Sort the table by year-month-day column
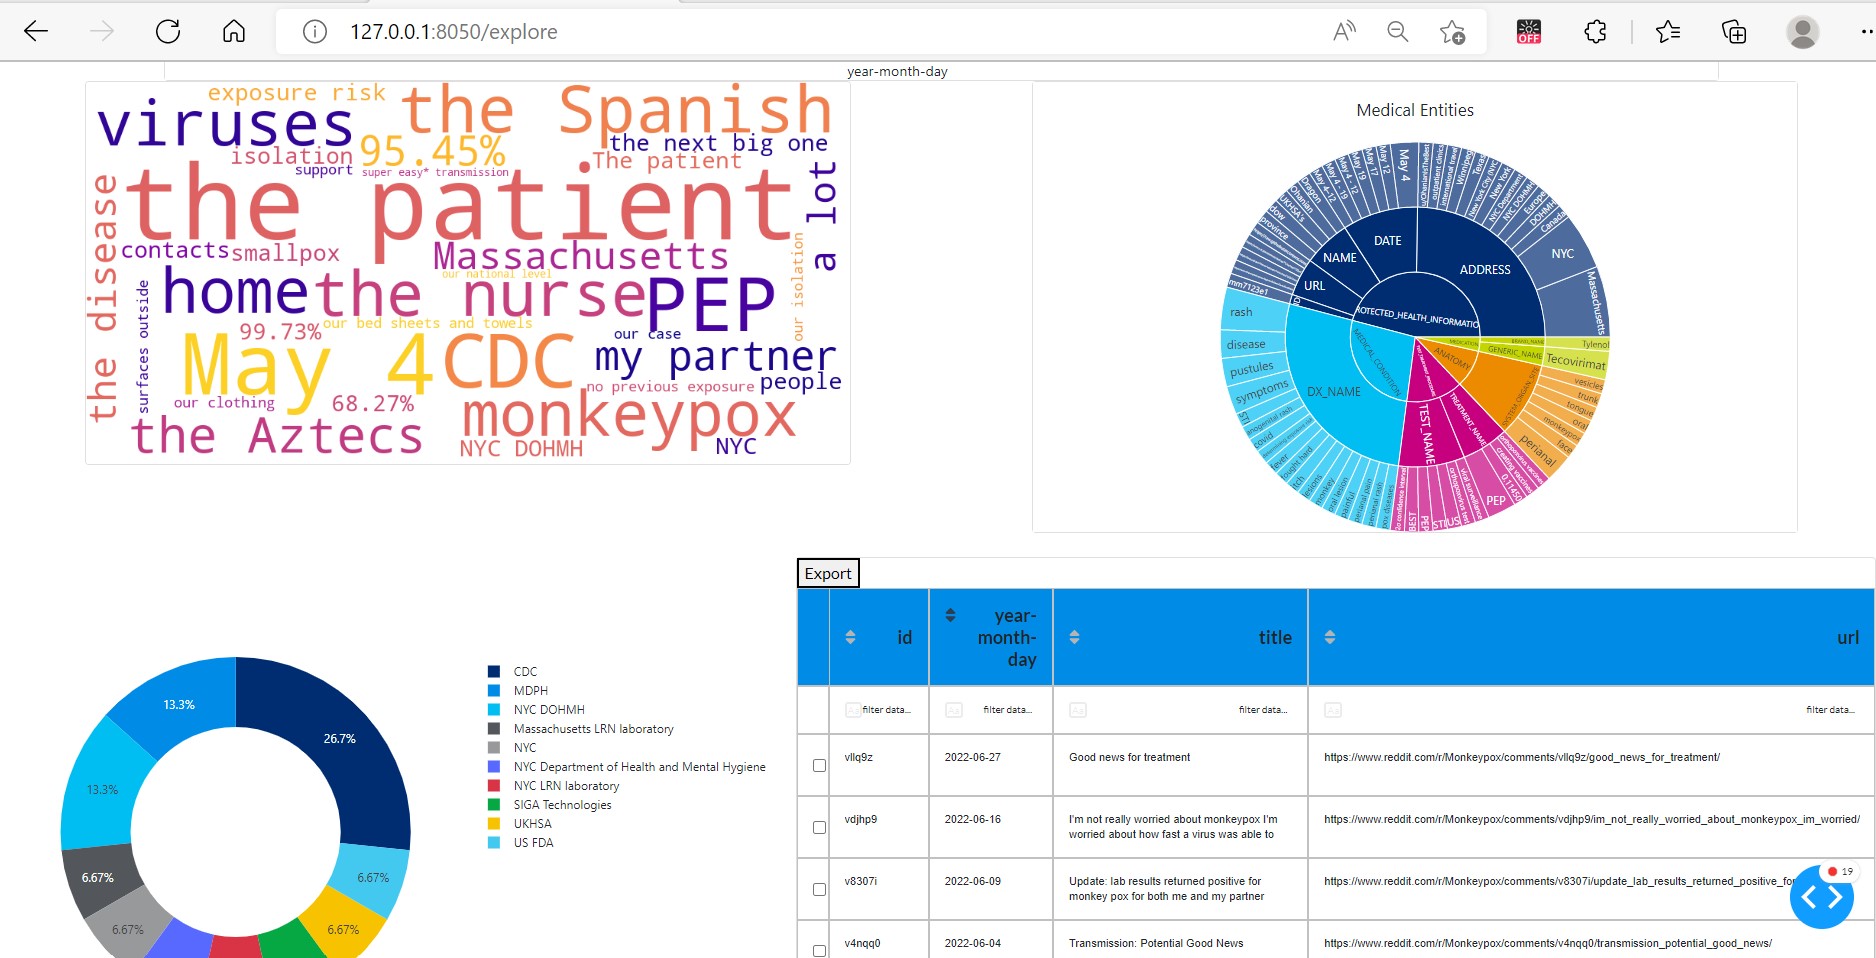Screen dimensions: 1876x958 click(950, 615)
